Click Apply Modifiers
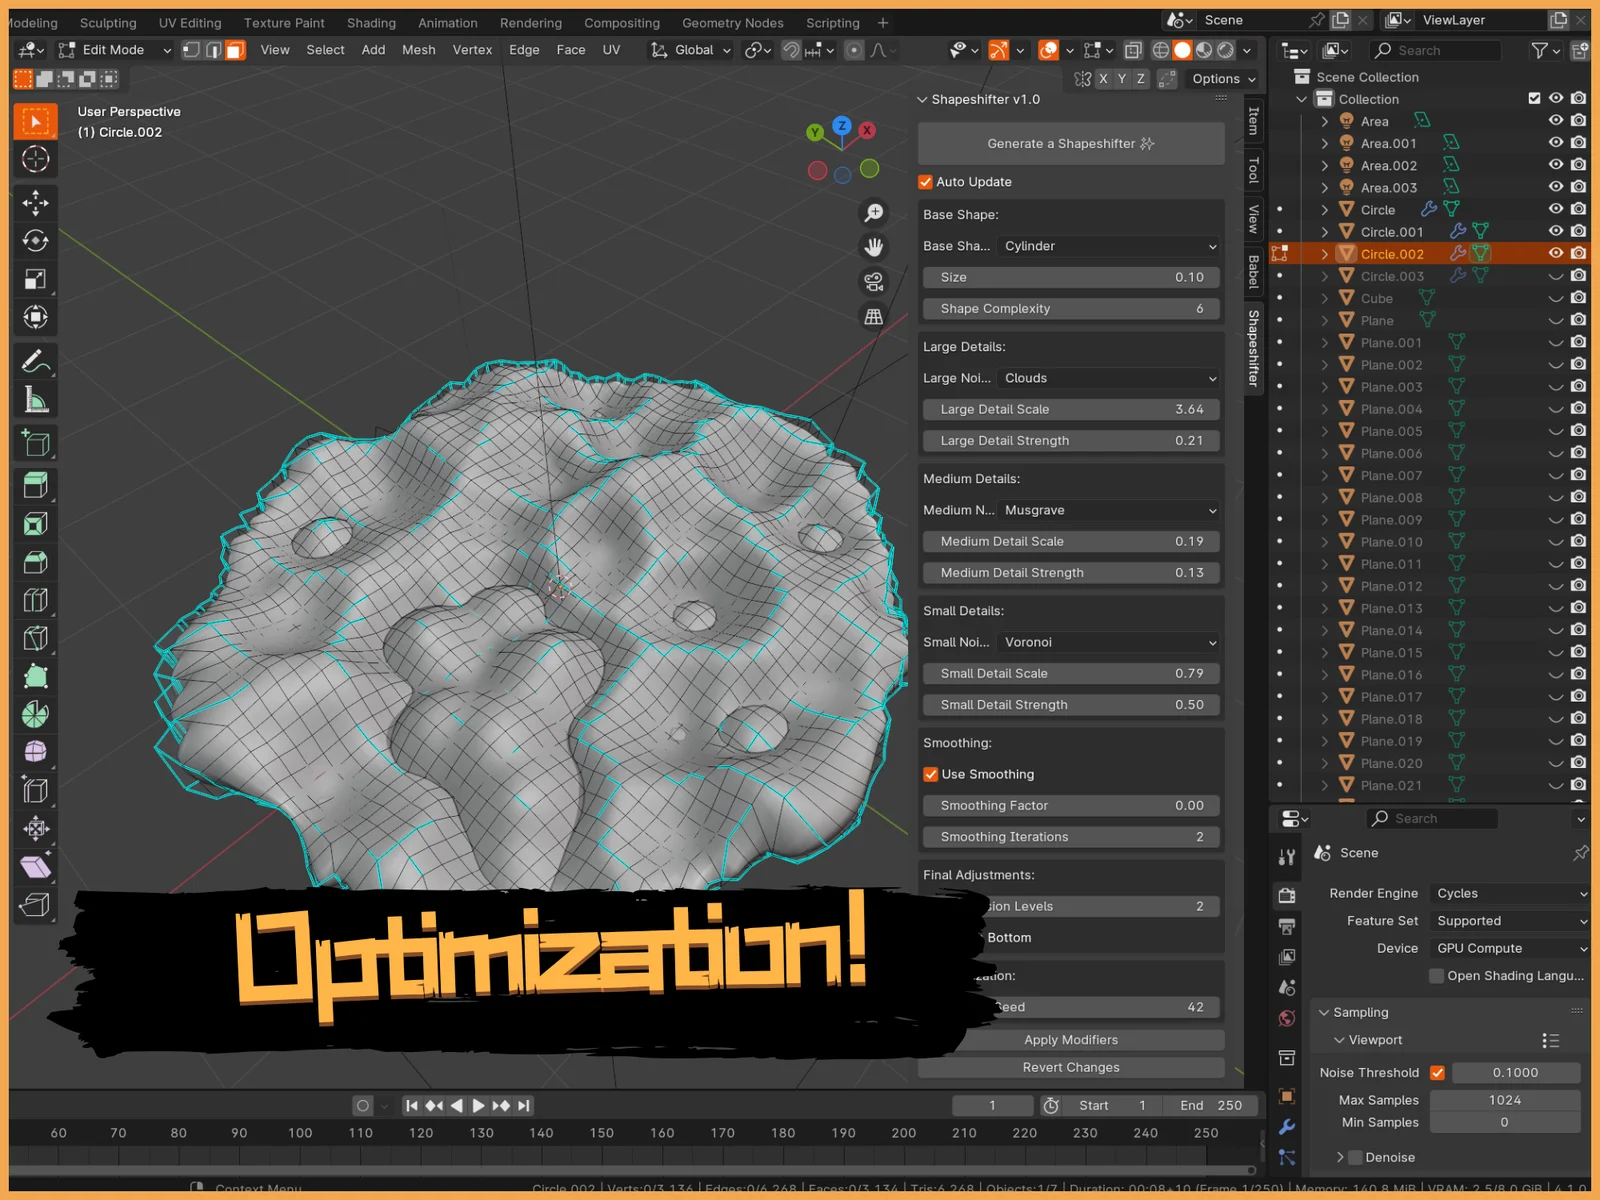 pos(1070,1040)
